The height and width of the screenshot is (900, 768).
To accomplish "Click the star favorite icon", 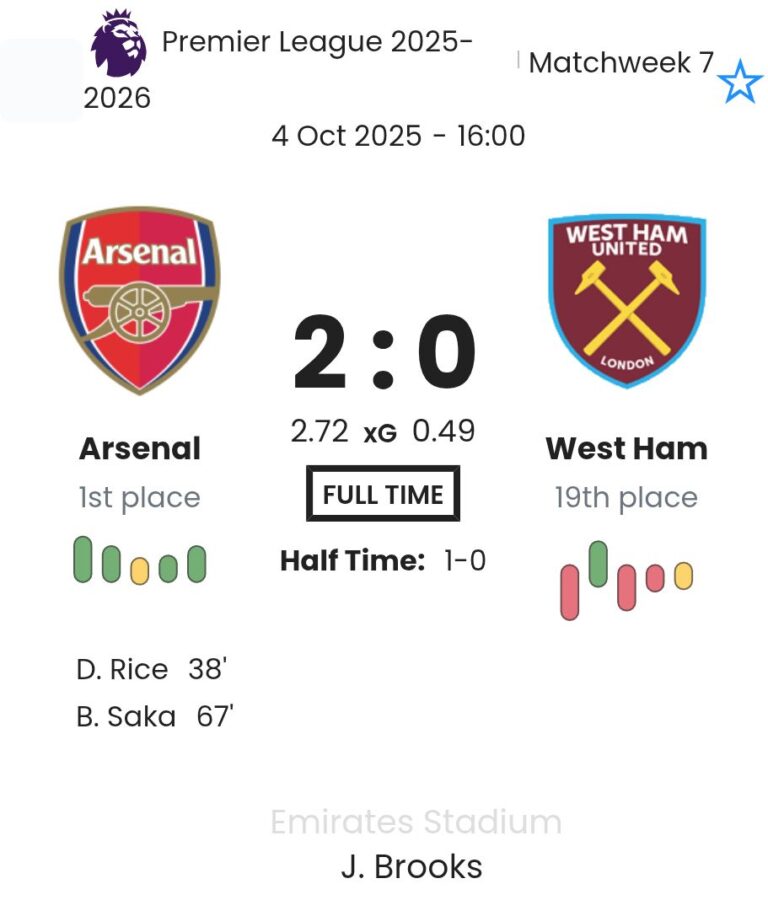I will 740,82.
